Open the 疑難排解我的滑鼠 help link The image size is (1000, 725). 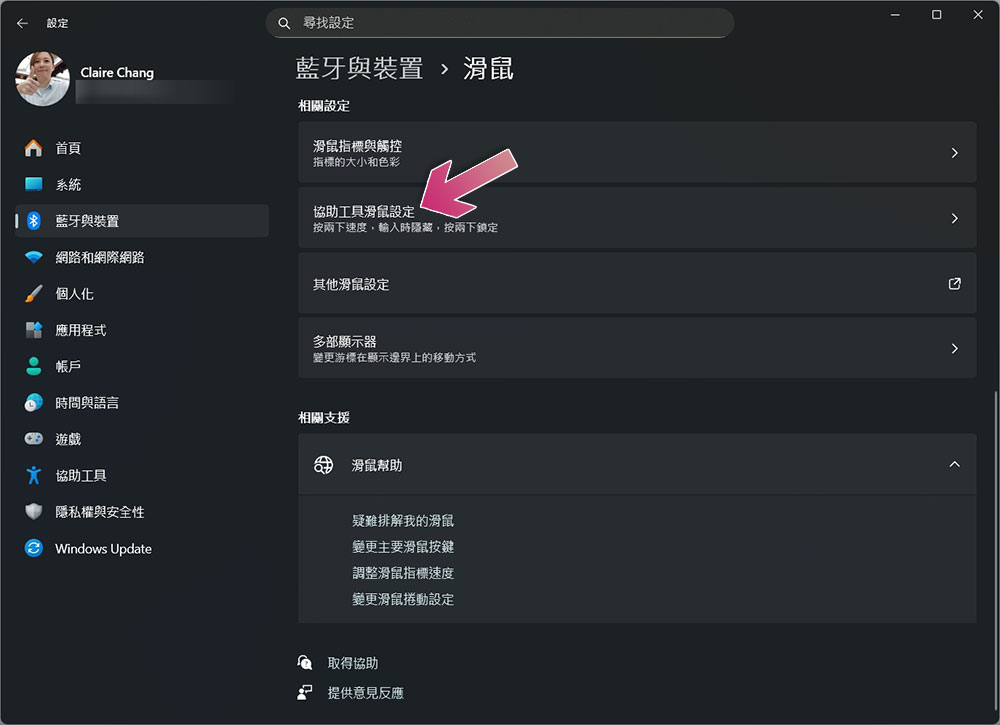[402, 520]
